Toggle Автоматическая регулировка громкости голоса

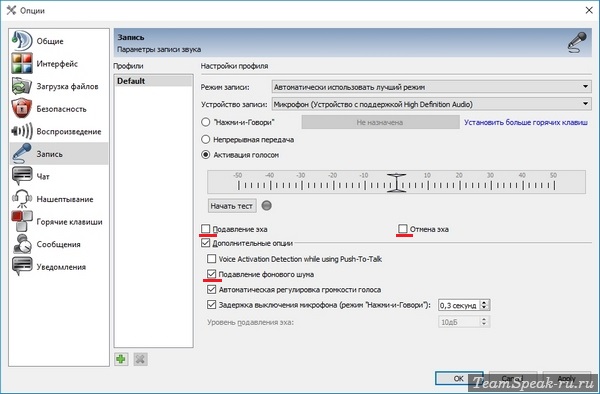pyautogui.click(x=211, y=290)
